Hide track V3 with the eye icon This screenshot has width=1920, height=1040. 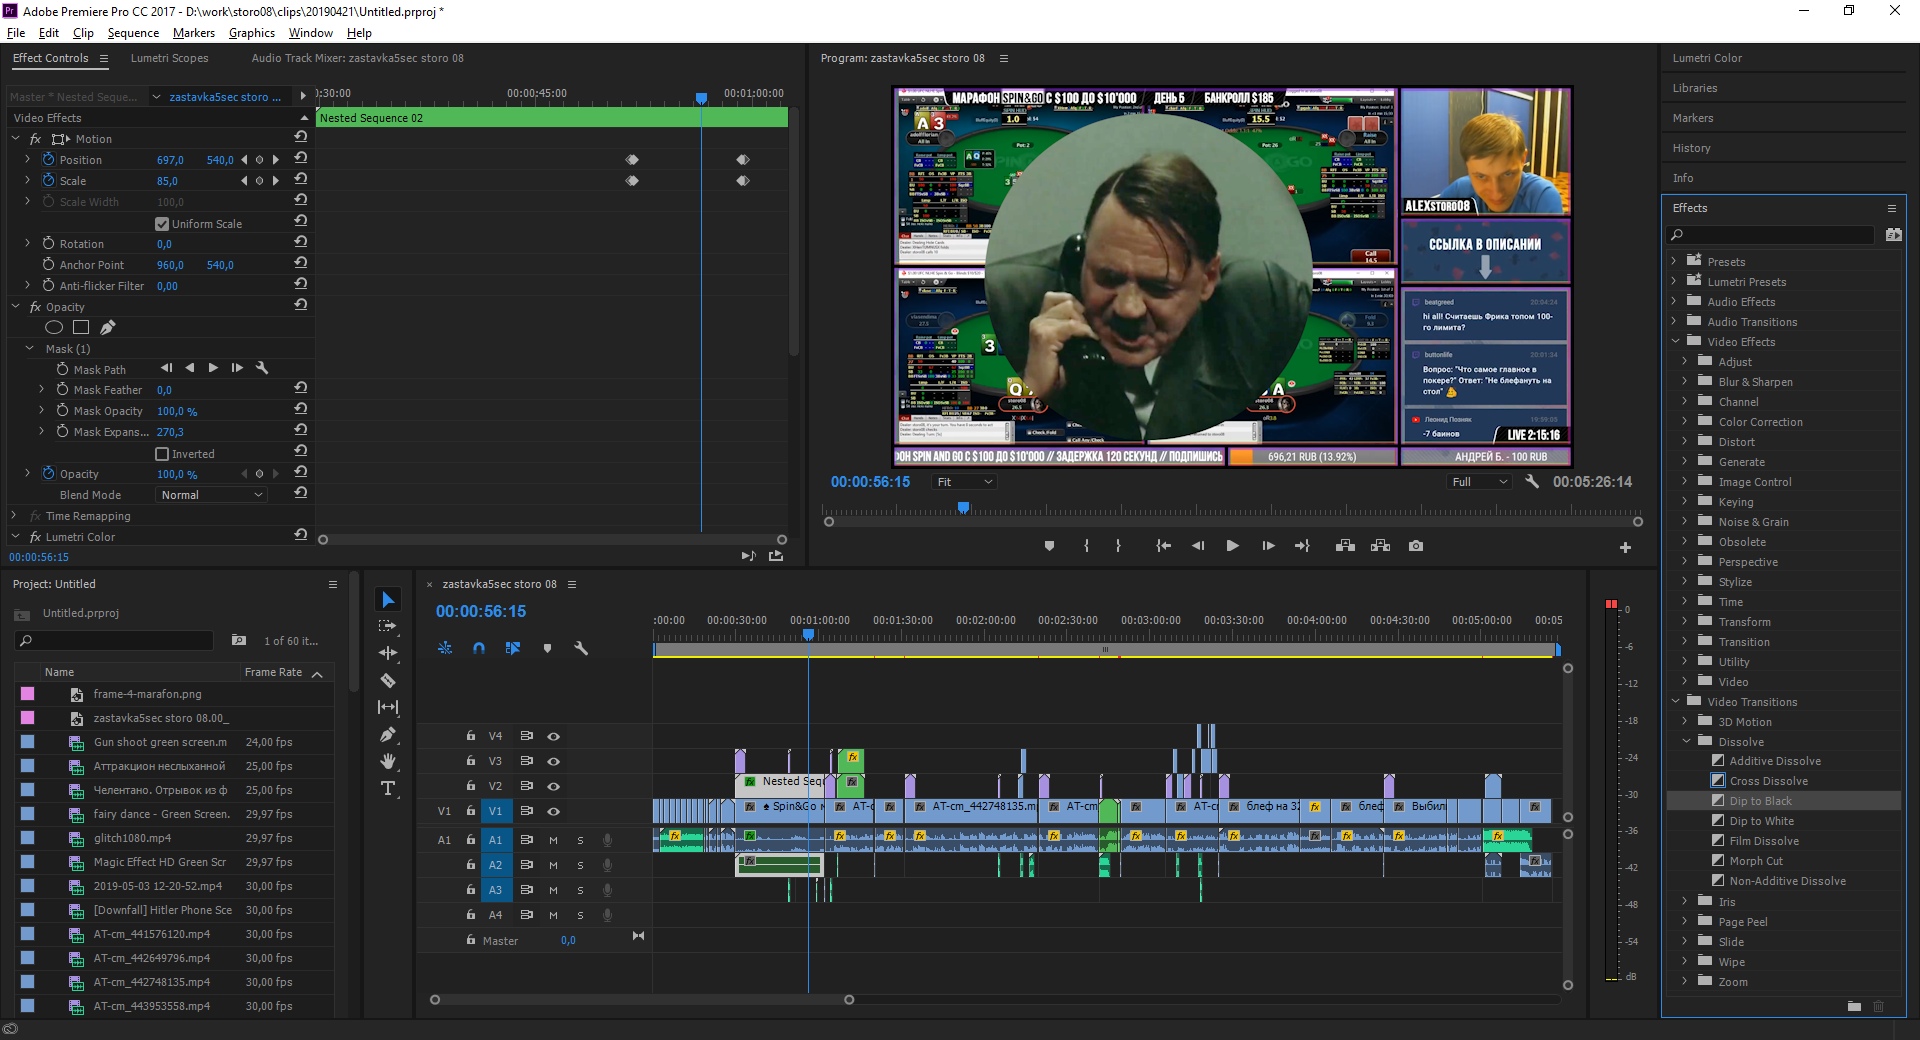553,761
